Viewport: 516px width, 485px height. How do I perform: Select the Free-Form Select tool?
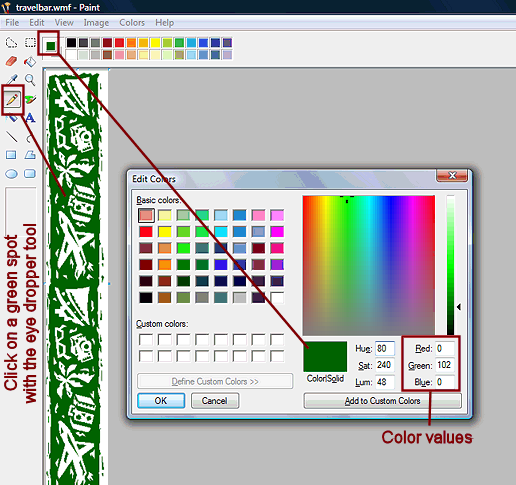tap(11, 43)
